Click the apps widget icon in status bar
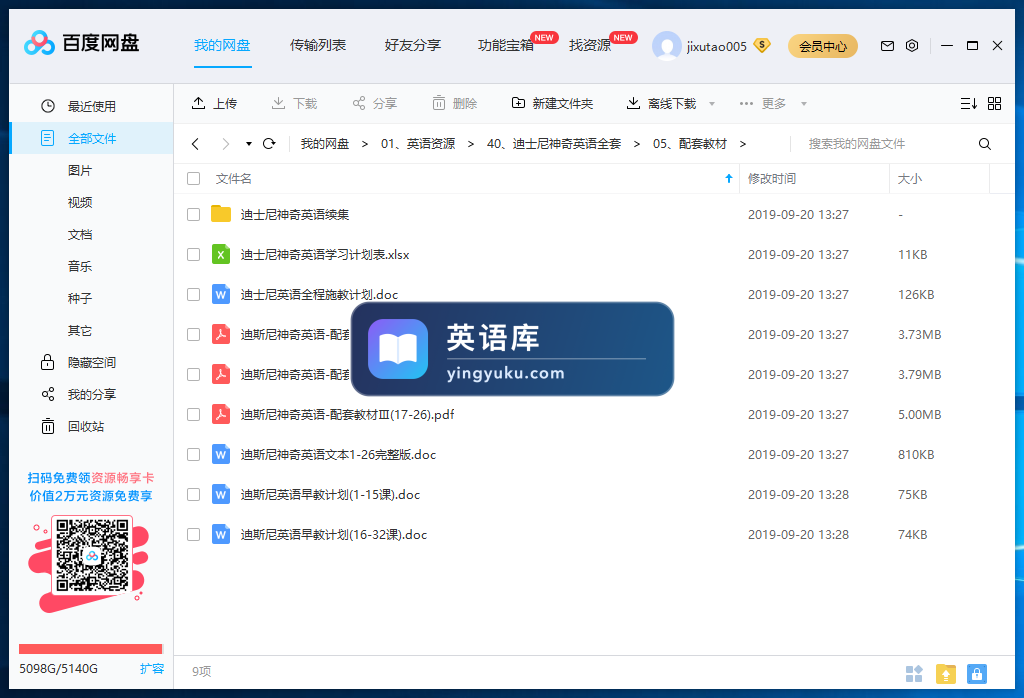Image resolution: width=1024 pixels, height=698 pixels. 914,674
